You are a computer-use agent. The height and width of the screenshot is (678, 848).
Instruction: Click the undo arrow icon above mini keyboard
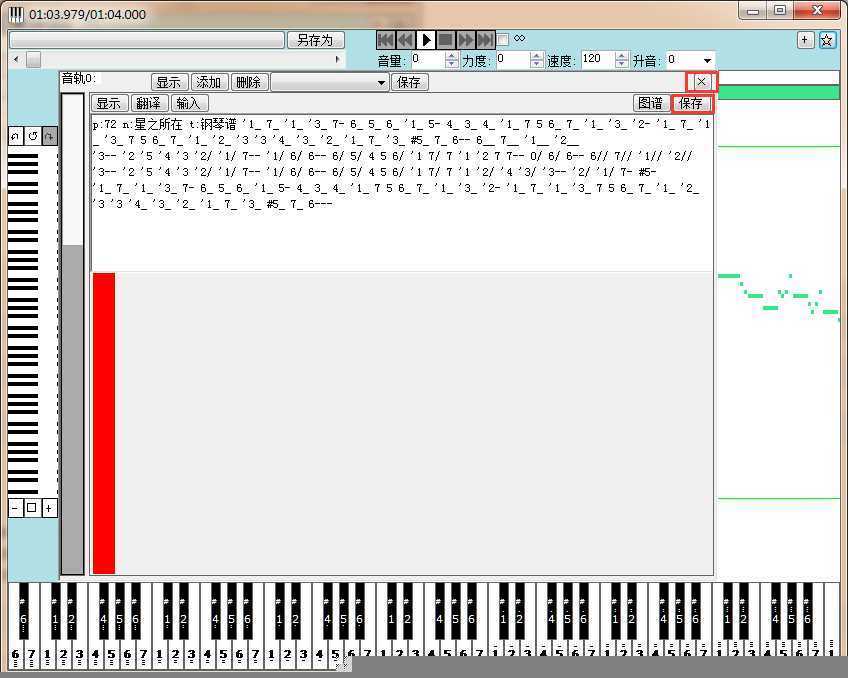[16, 136]
